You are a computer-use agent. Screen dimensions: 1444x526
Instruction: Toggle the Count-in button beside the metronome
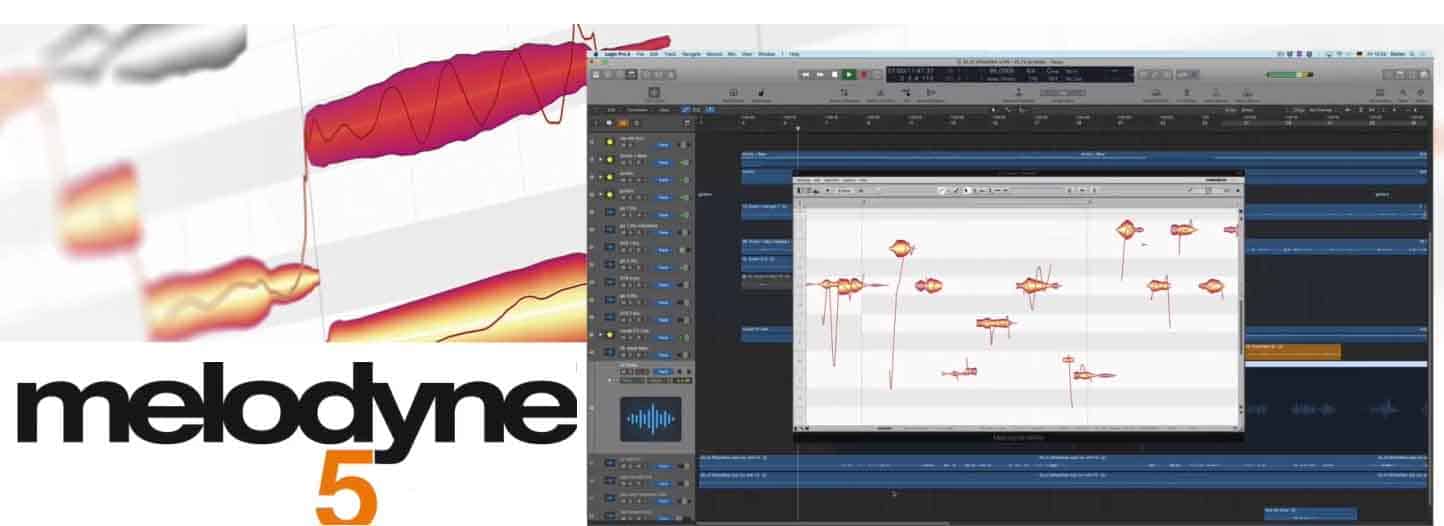coord(1182,75)
